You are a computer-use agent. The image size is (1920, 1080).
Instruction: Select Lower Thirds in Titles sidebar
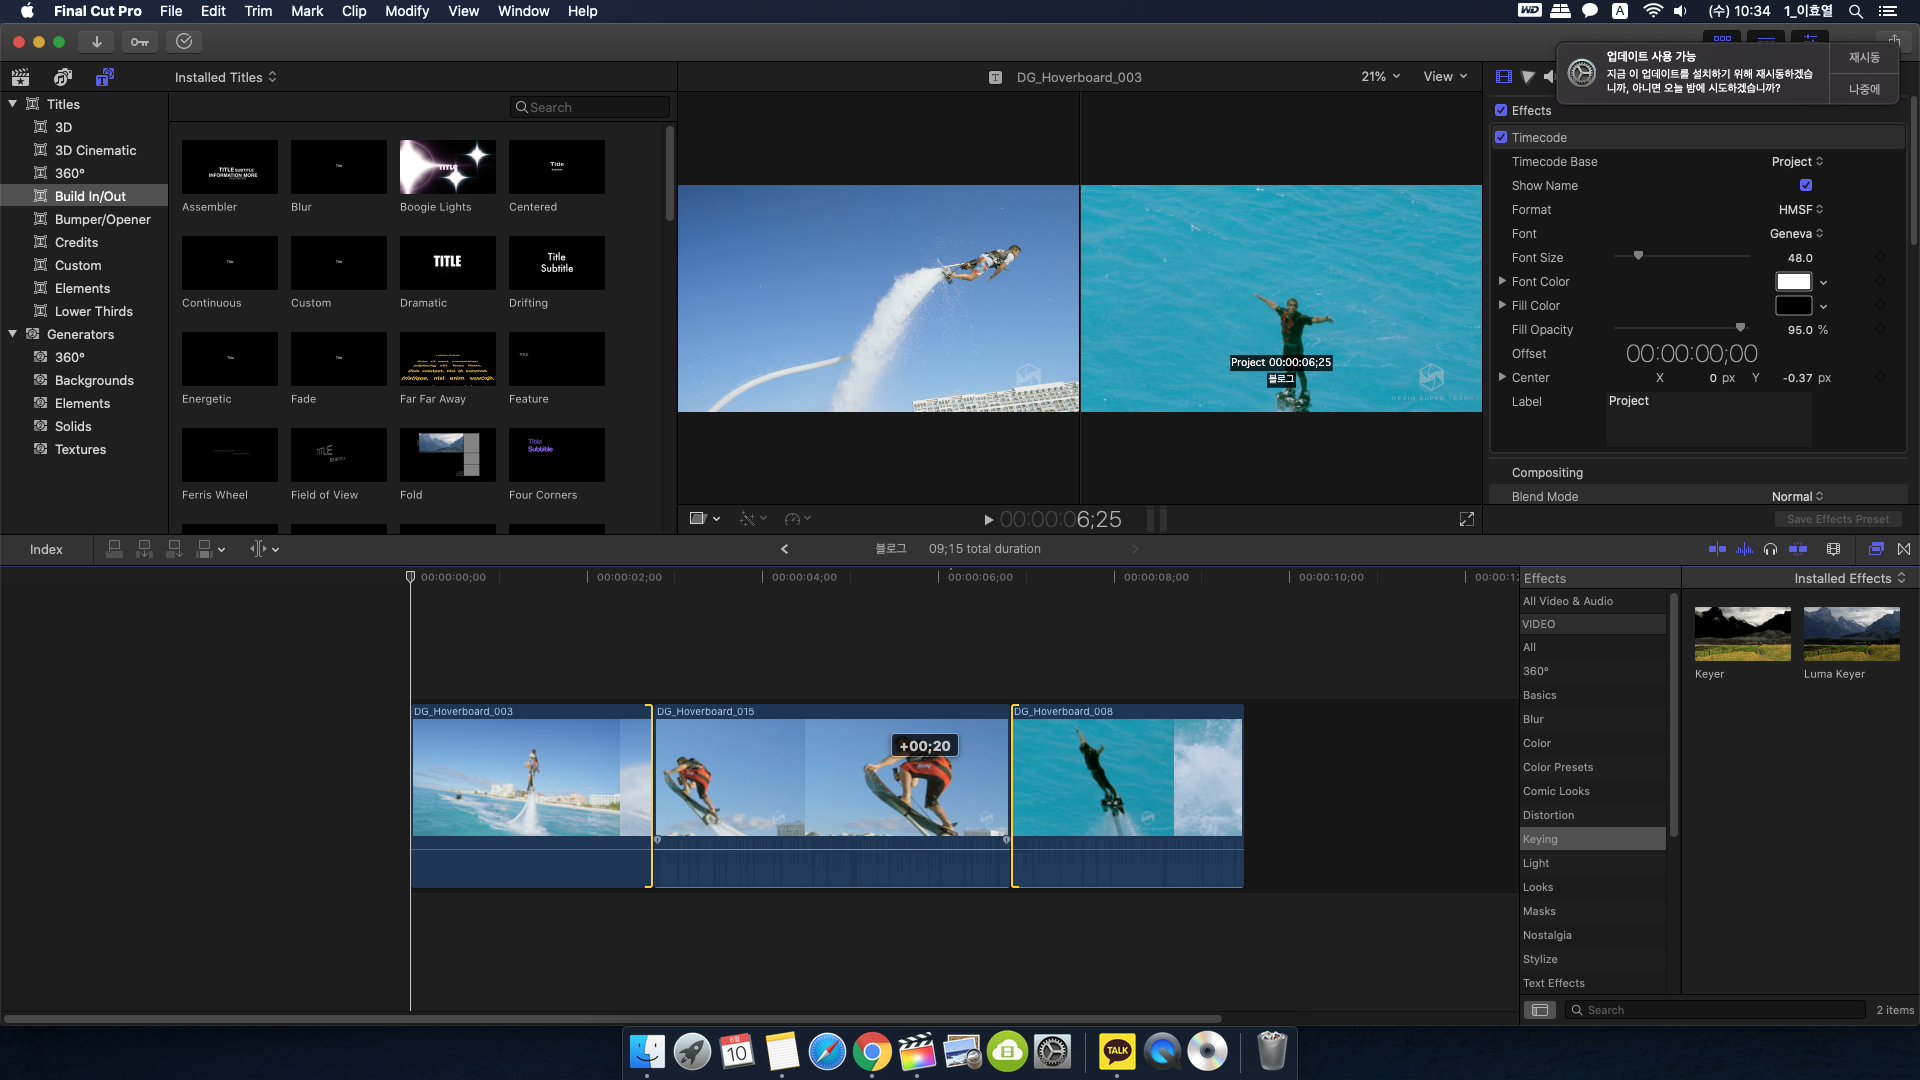(93, 311)
